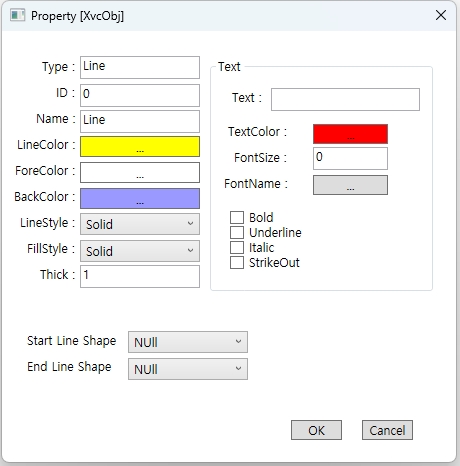The width and height of the screenshot is (460, 466).
Task: Expand the End Line Shape dropdown
Action: point(188,369)
